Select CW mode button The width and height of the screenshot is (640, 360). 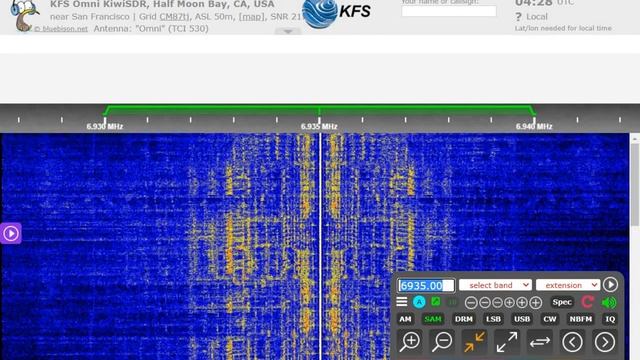pos(549,319)
